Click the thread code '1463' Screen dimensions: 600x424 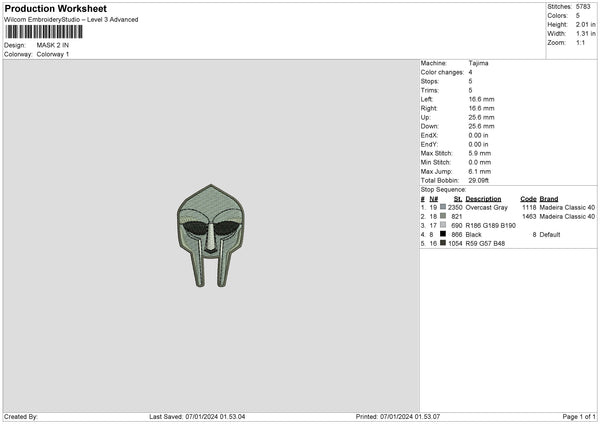point(529,217)
